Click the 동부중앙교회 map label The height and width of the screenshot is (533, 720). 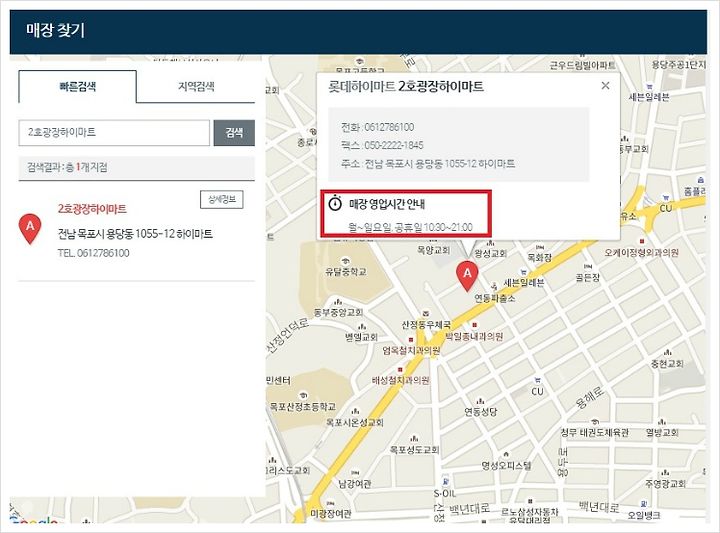[x=338, y=313]
